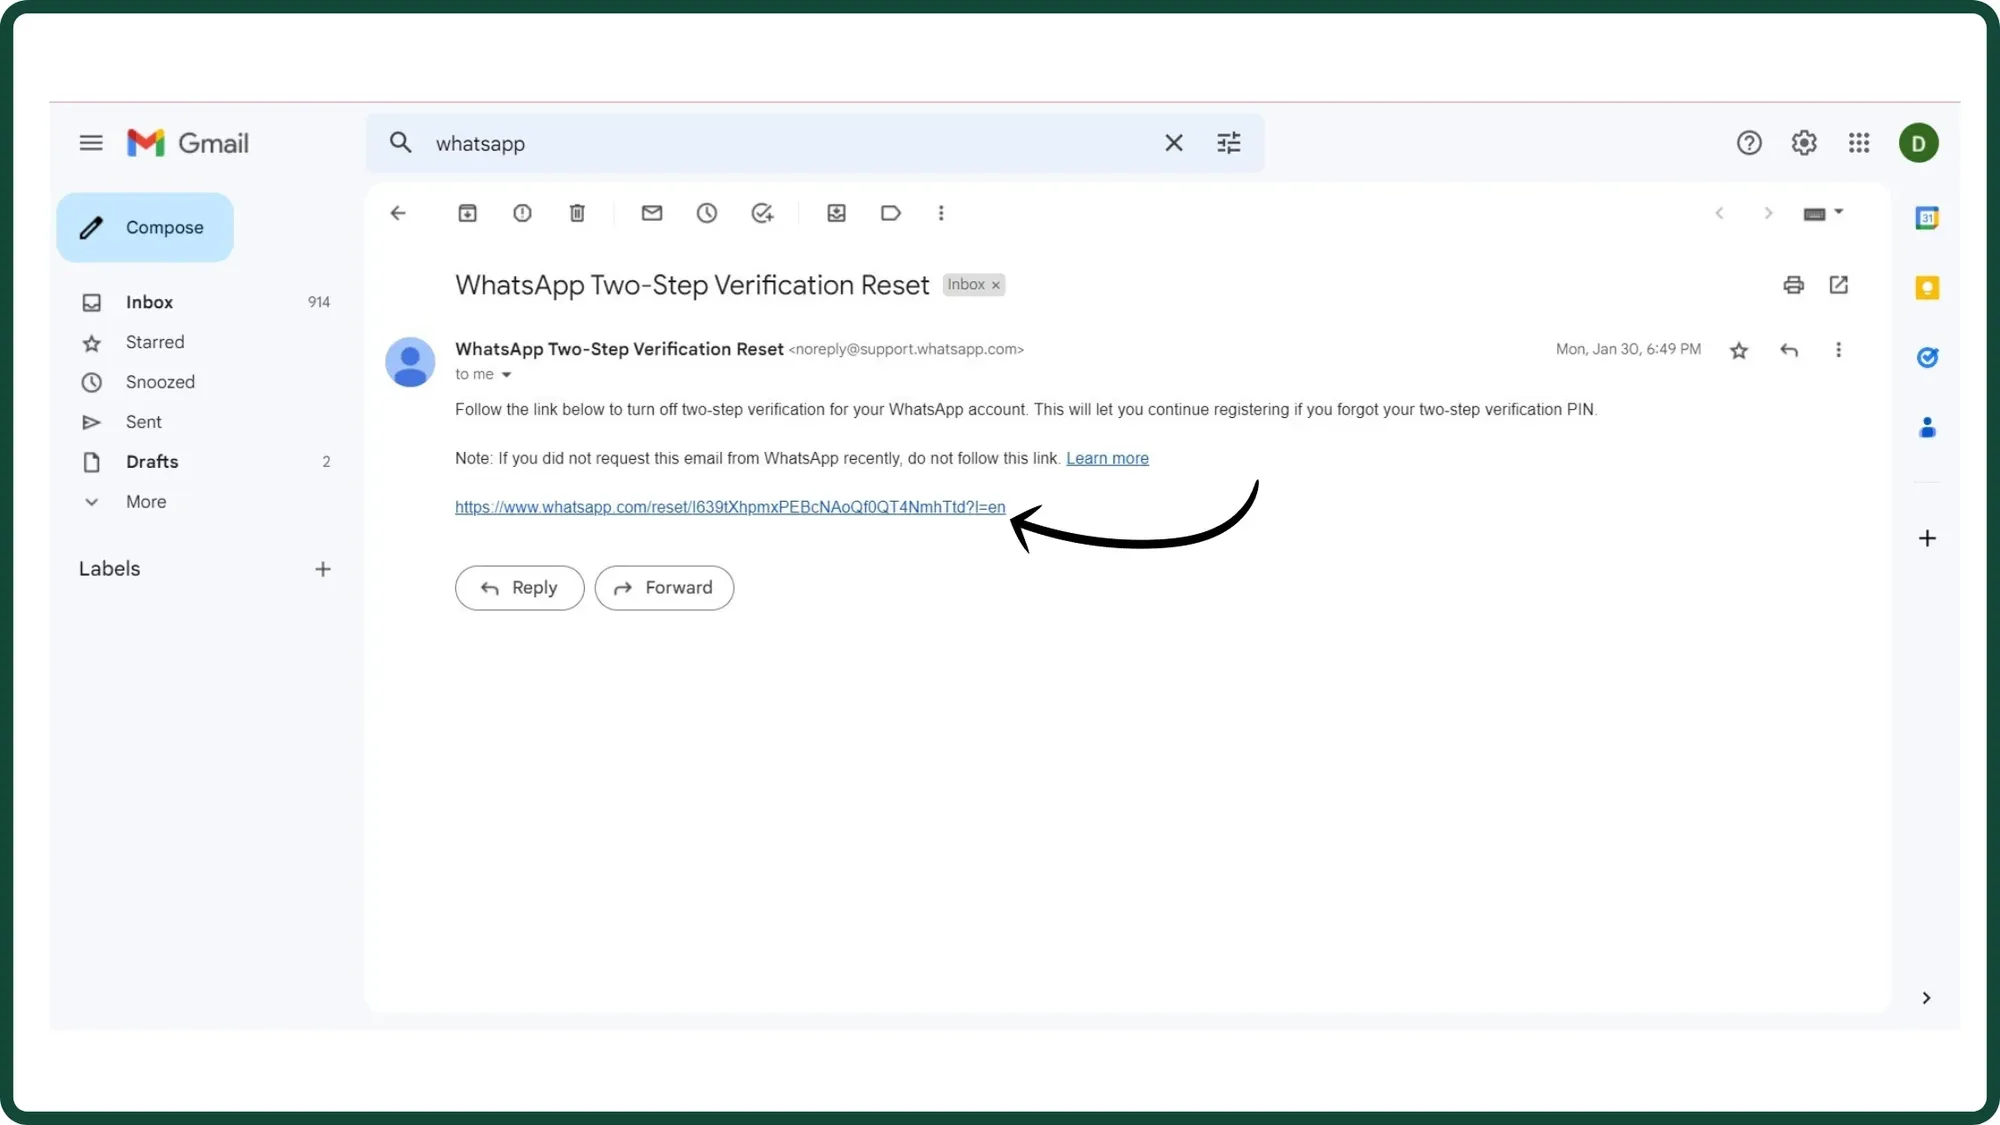
Task: Snooze the email
Action: (707, 213)
